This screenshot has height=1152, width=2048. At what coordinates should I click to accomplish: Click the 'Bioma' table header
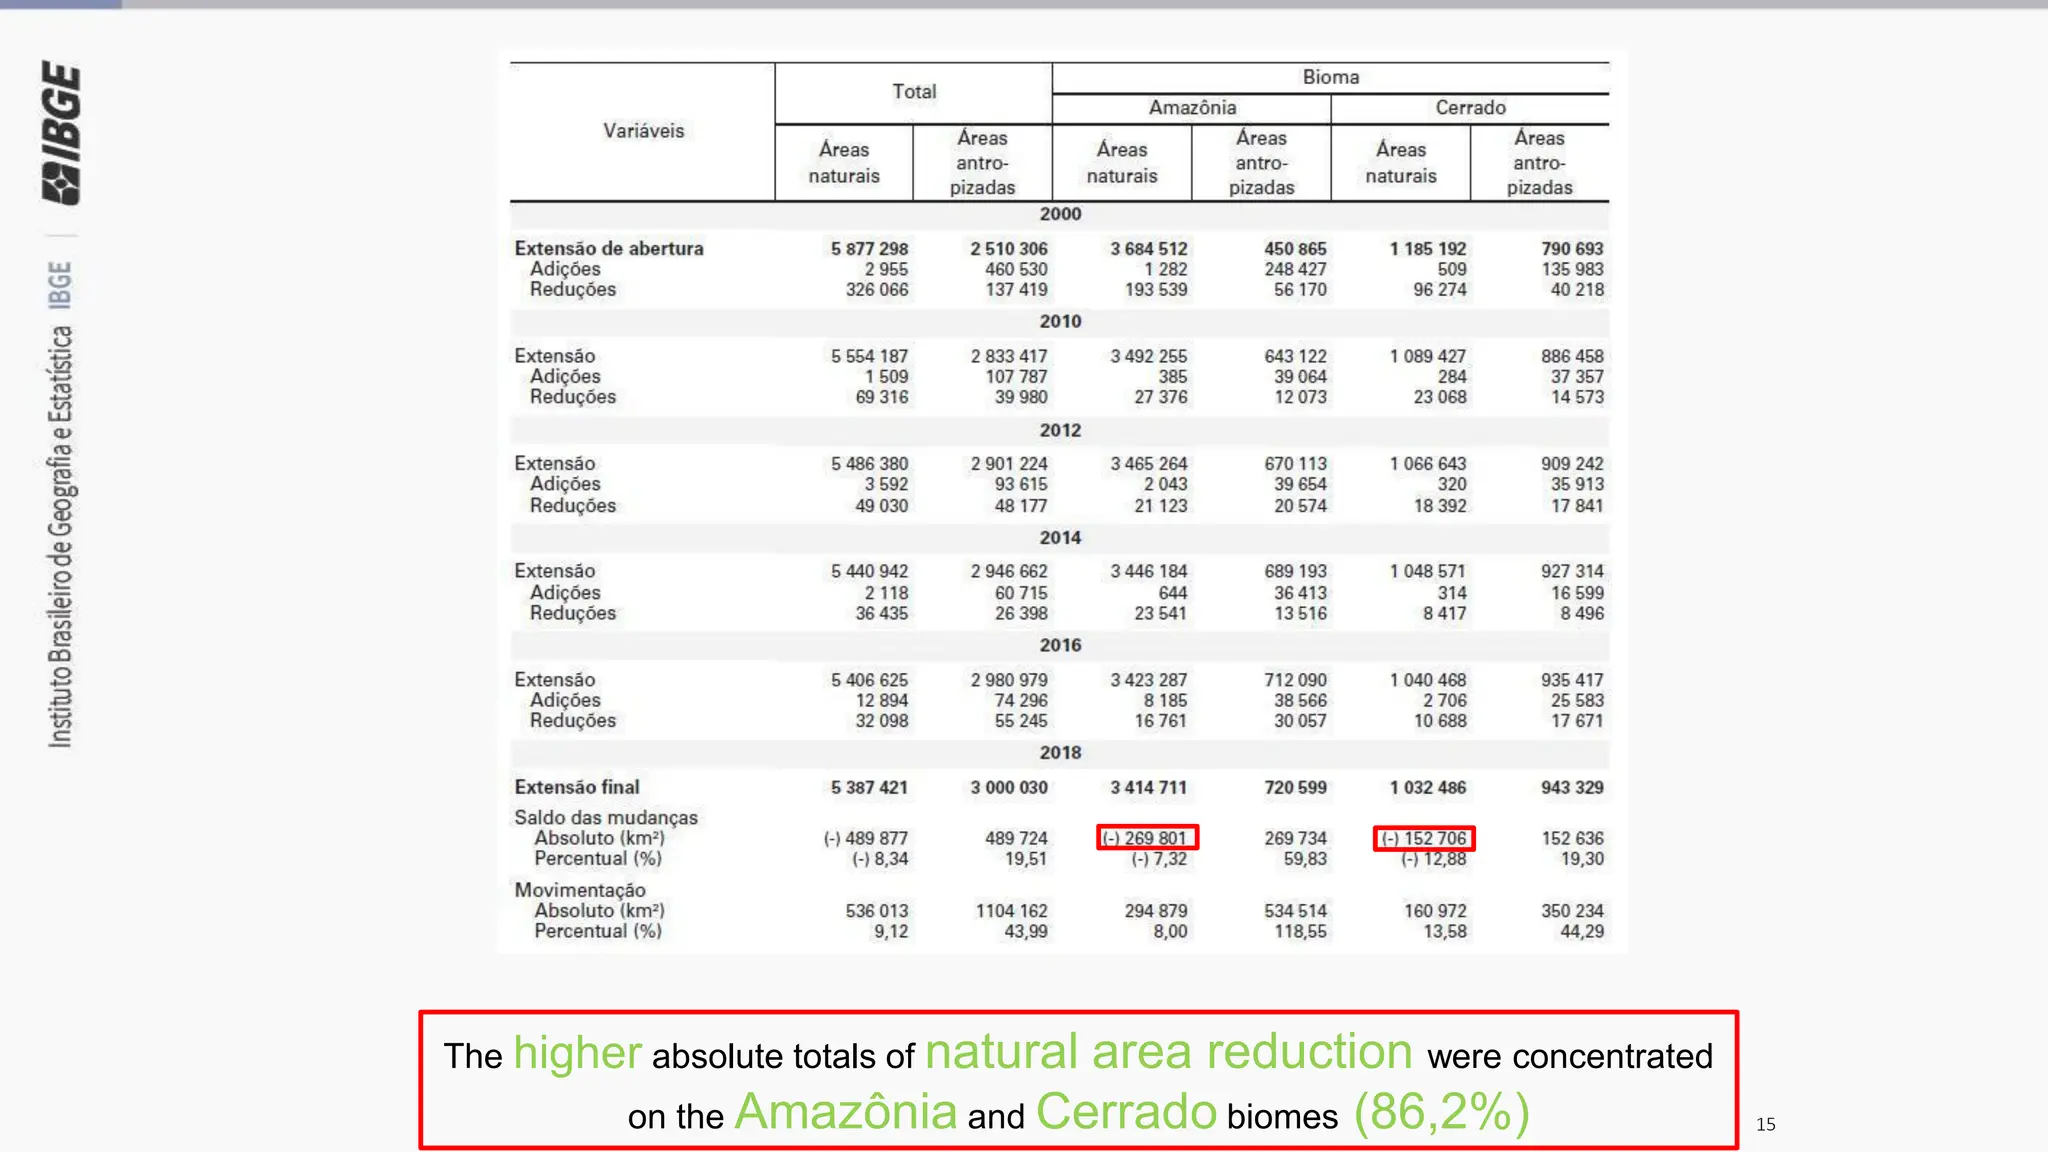coord(1330,77)
